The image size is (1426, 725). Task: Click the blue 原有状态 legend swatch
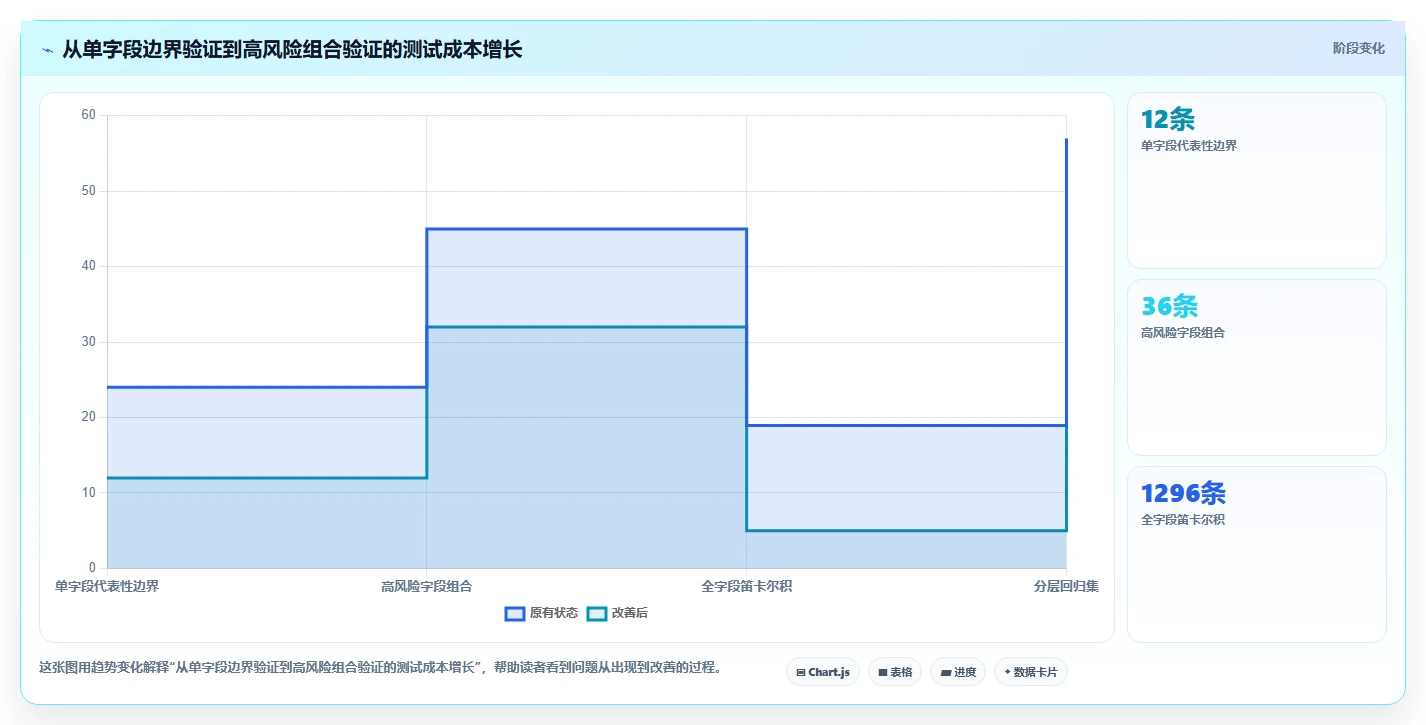(x=515, y=613)
